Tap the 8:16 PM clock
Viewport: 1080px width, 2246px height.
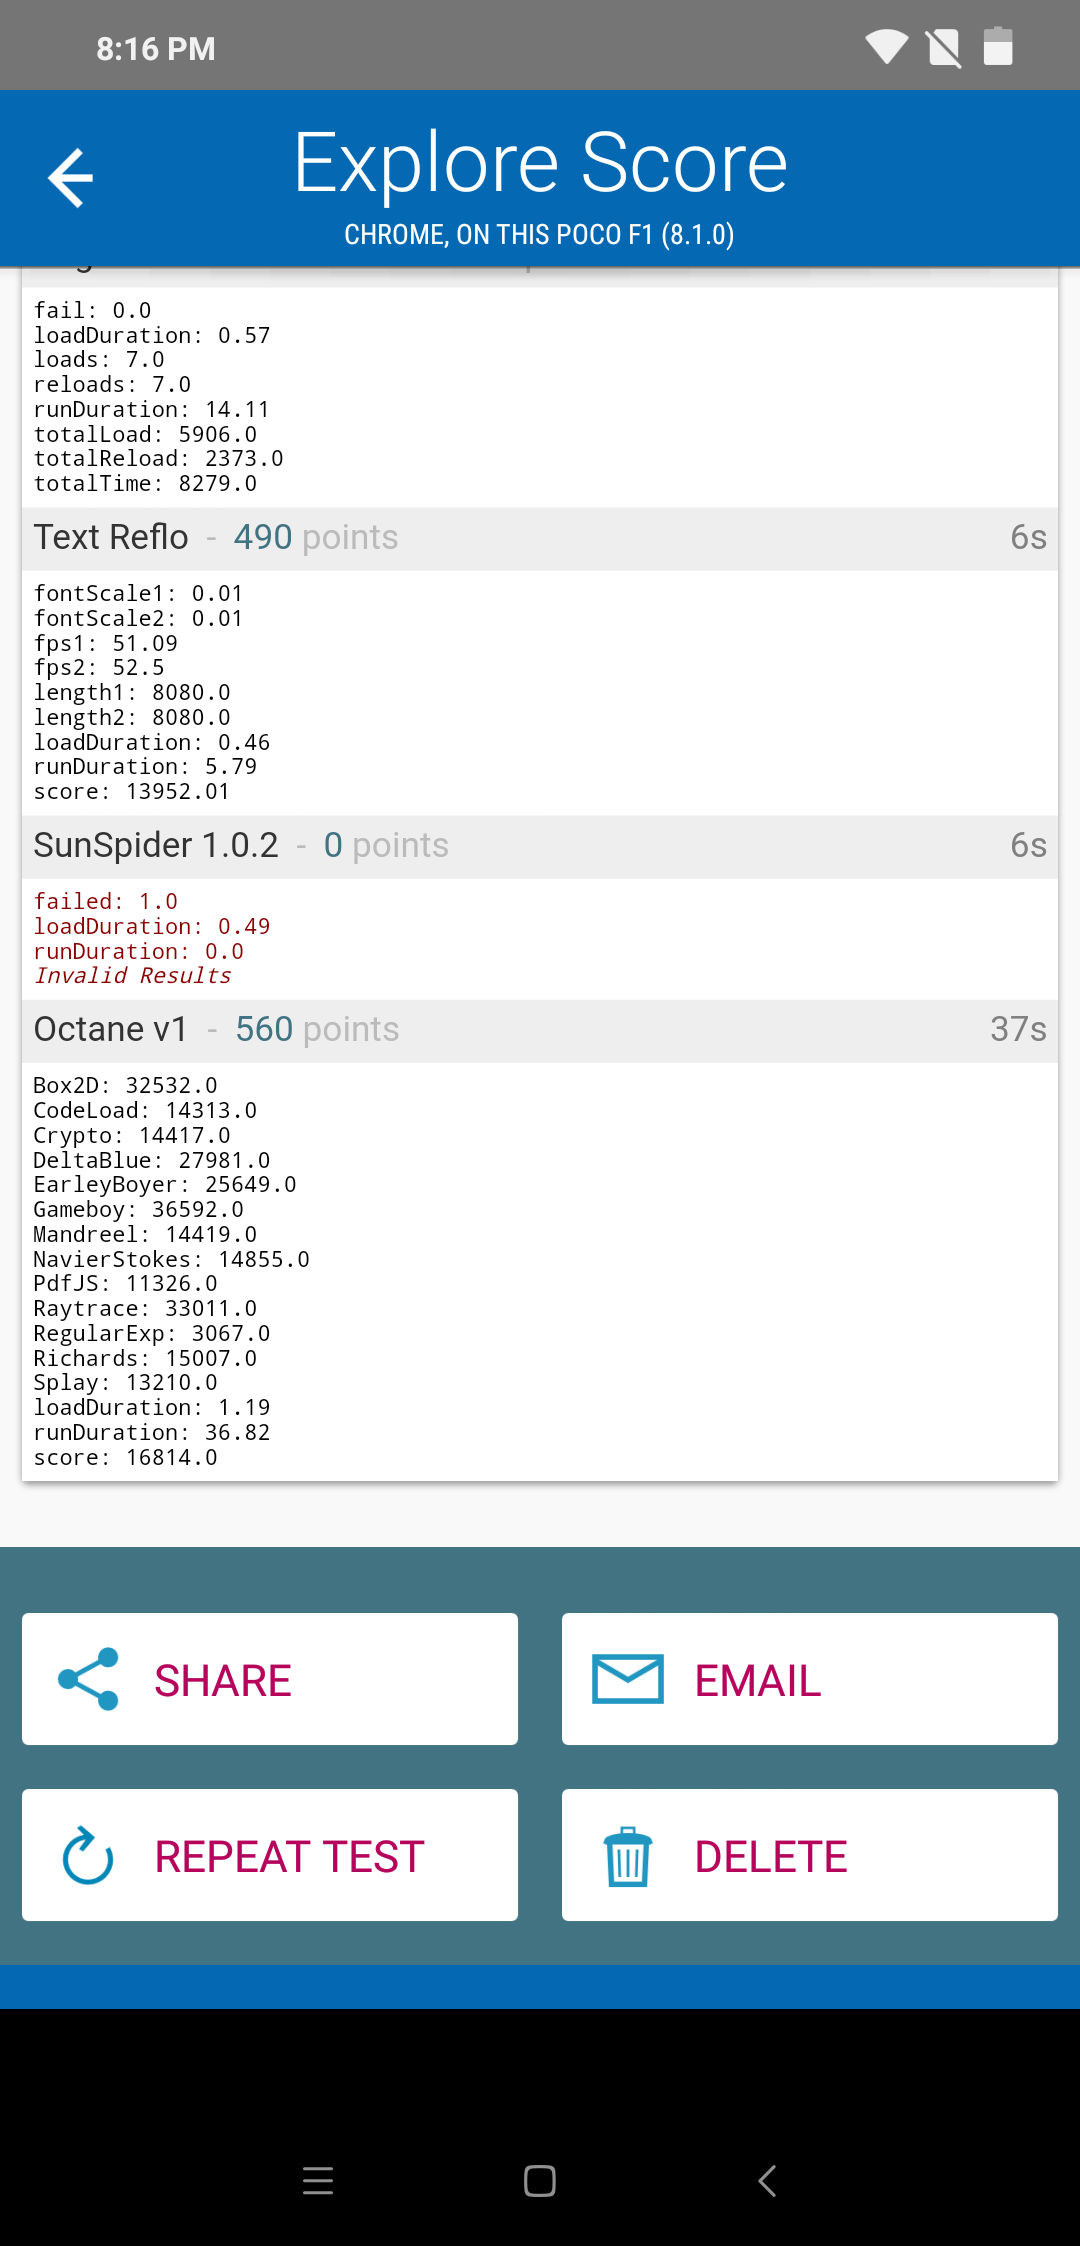[x=156, y=49]
